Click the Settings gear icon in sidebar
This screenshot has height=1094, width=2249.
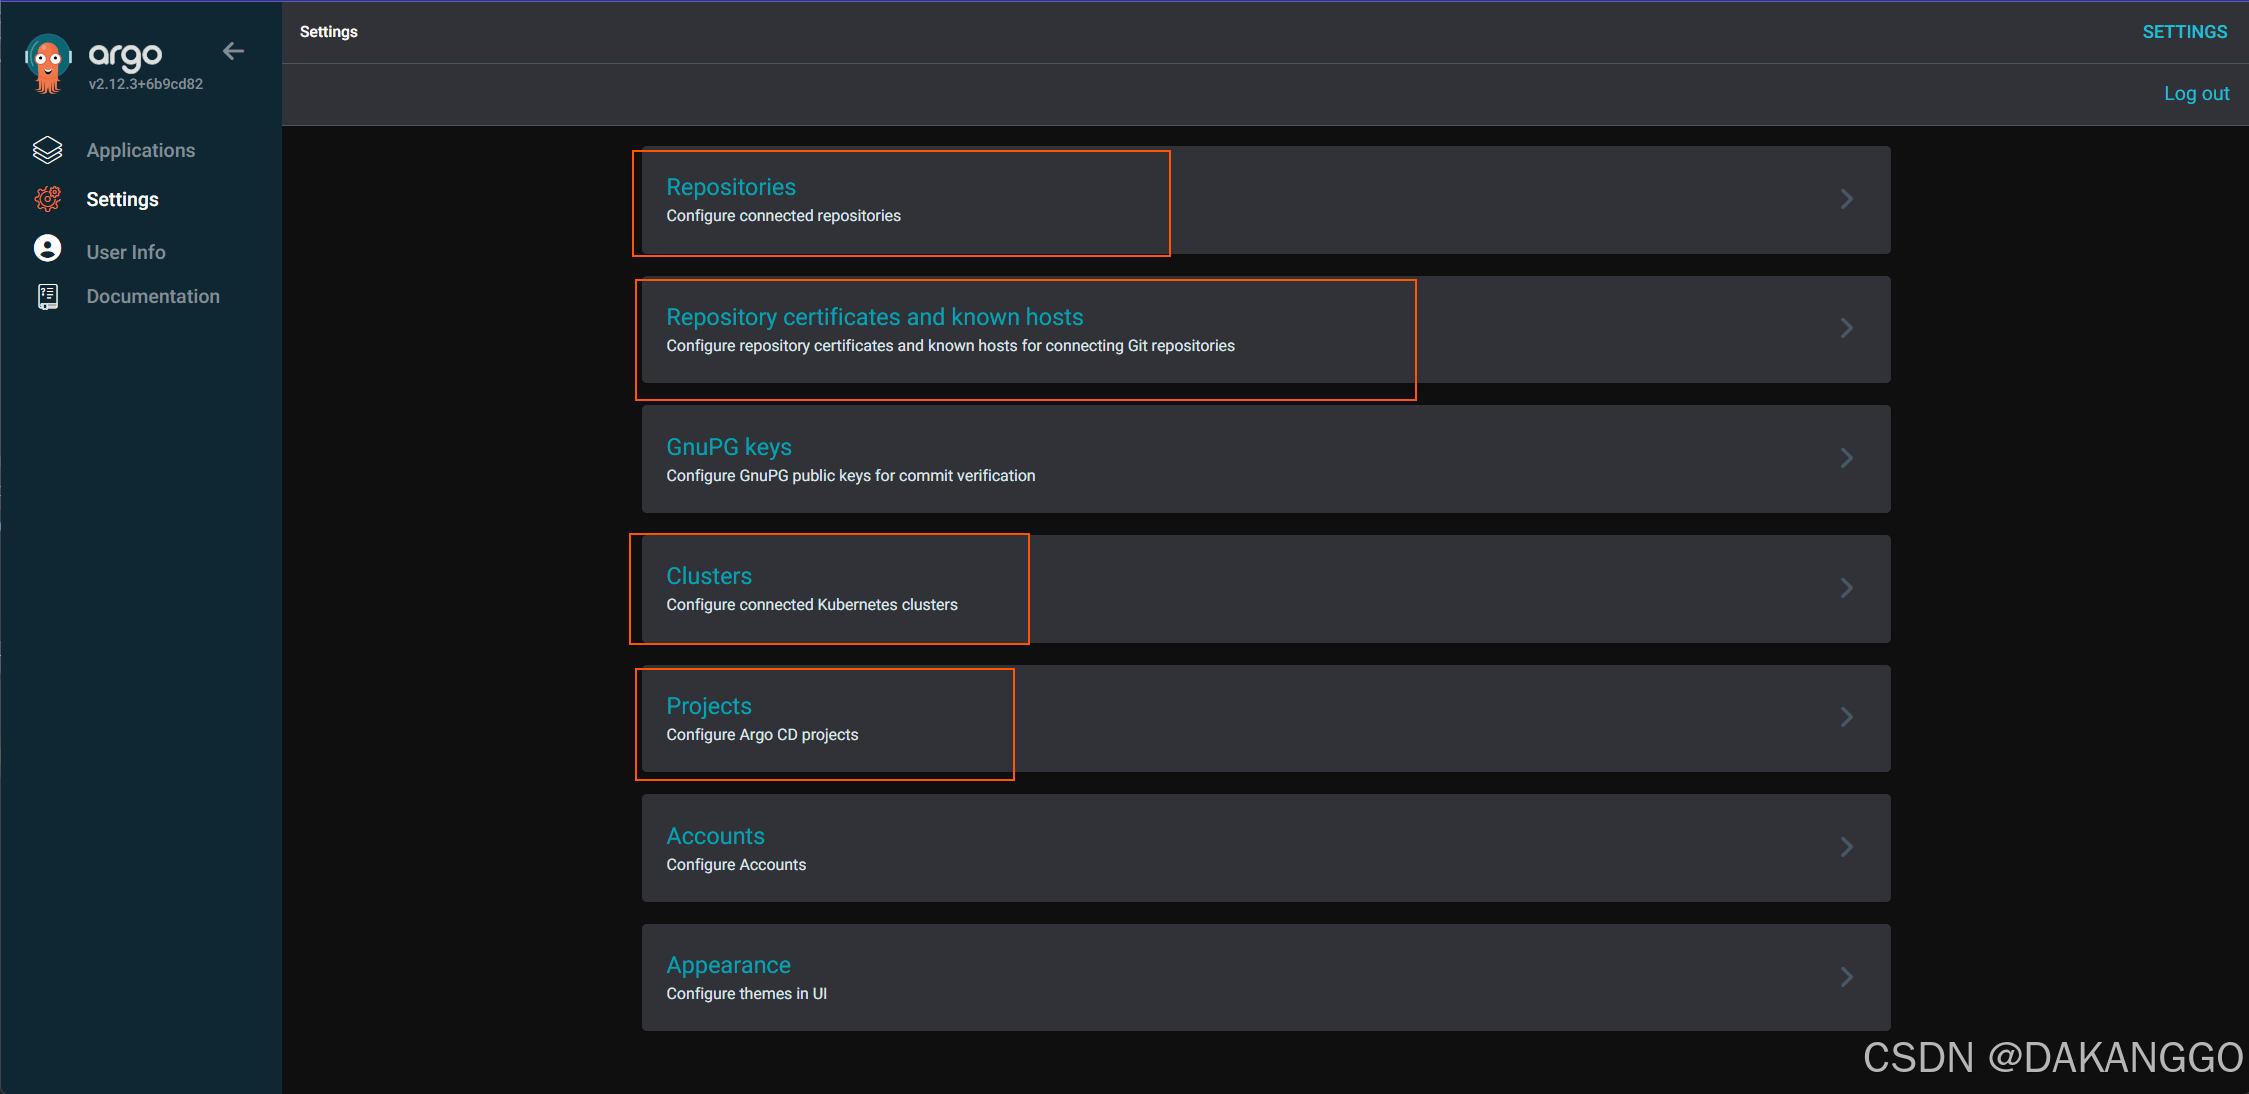[x=47, y=199]
